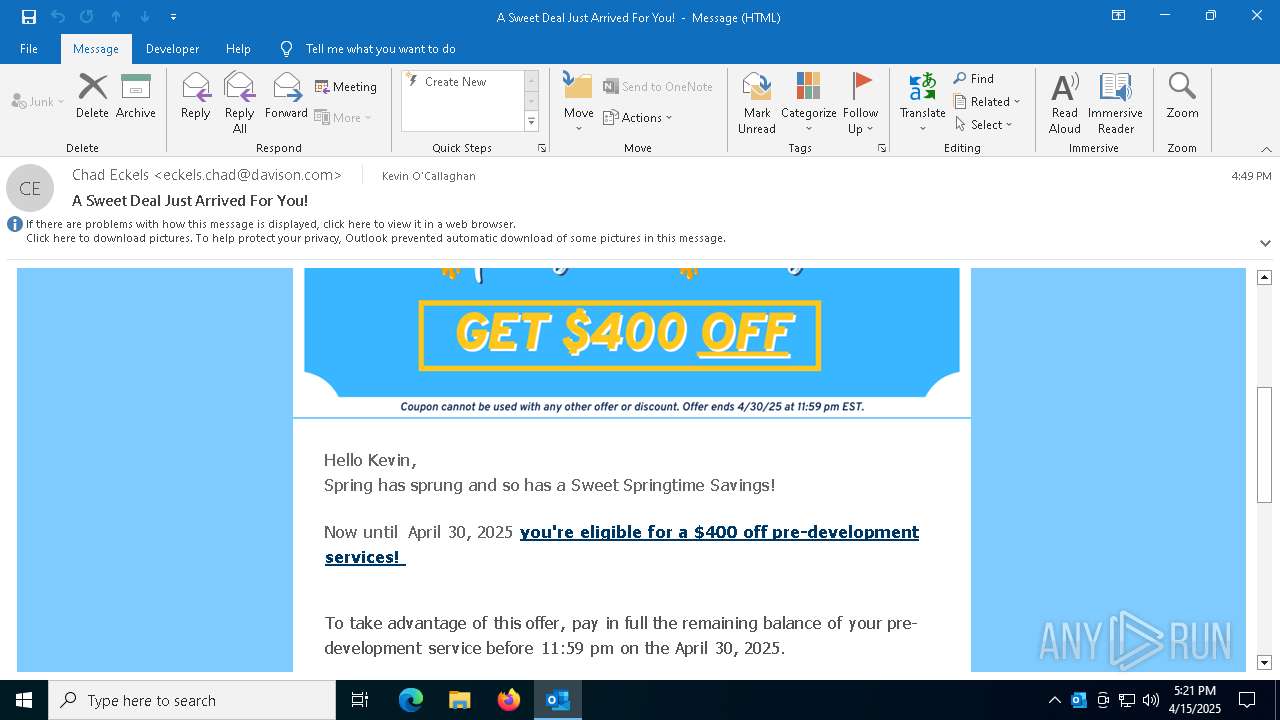
Task: Switch to Outlook in the taskbar
Action: pos(558,700)
